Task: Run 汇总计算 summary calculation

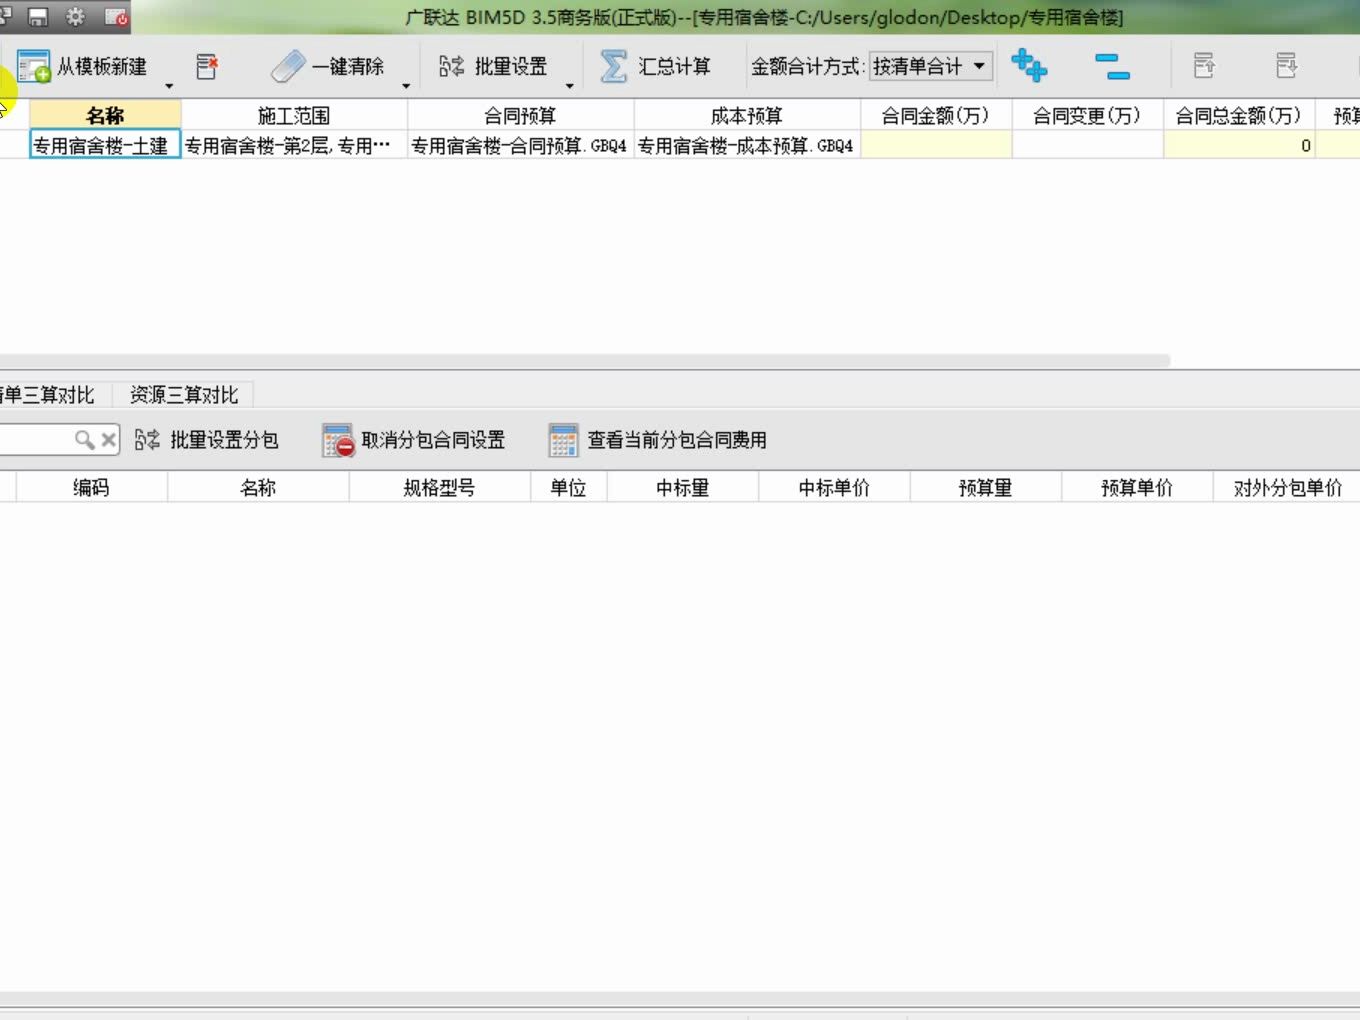Action: coord(658,66)
